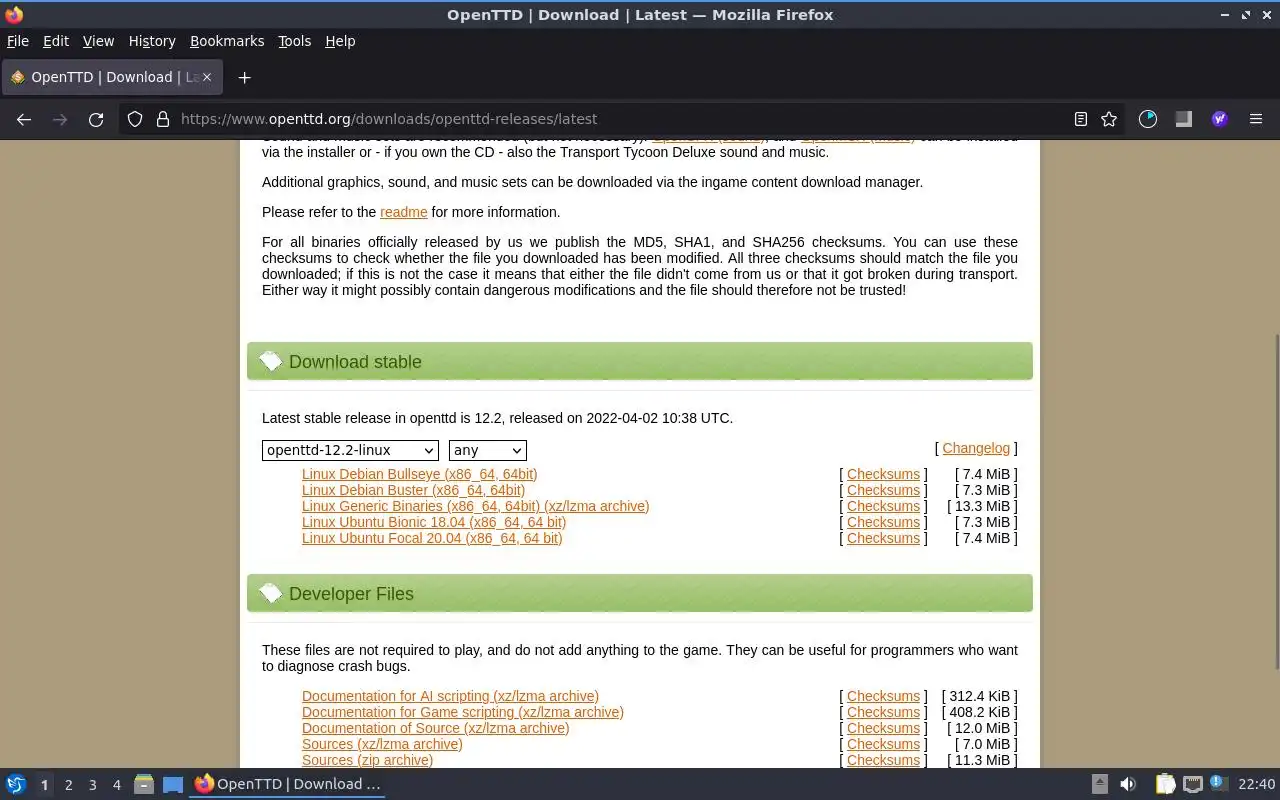Download Linux Debian Bullseye build
This screenshot has width=1280, height=800.
pos(419,474)
